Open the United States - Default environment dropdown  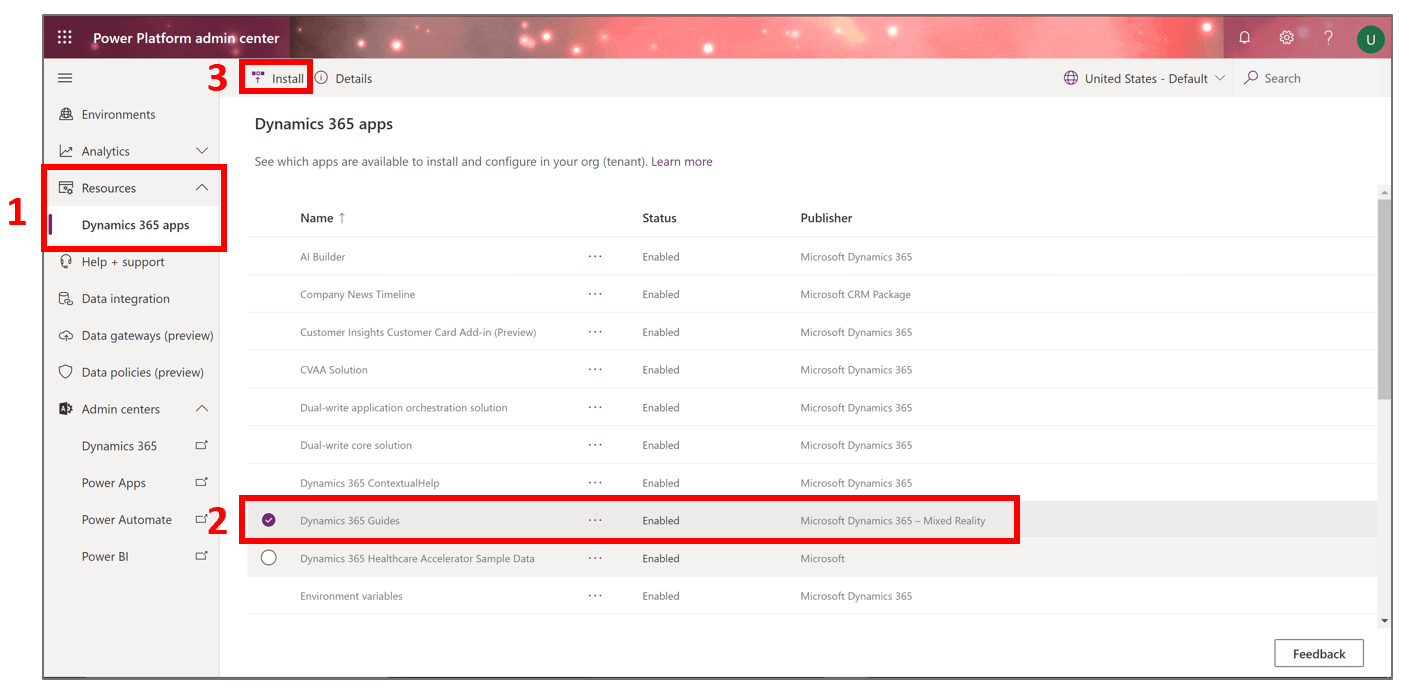click(x=1143, y=77)
